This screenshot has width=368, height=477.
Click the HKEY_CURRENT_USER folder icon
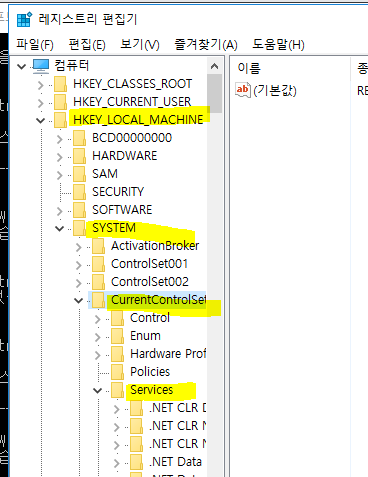(61, 102)
